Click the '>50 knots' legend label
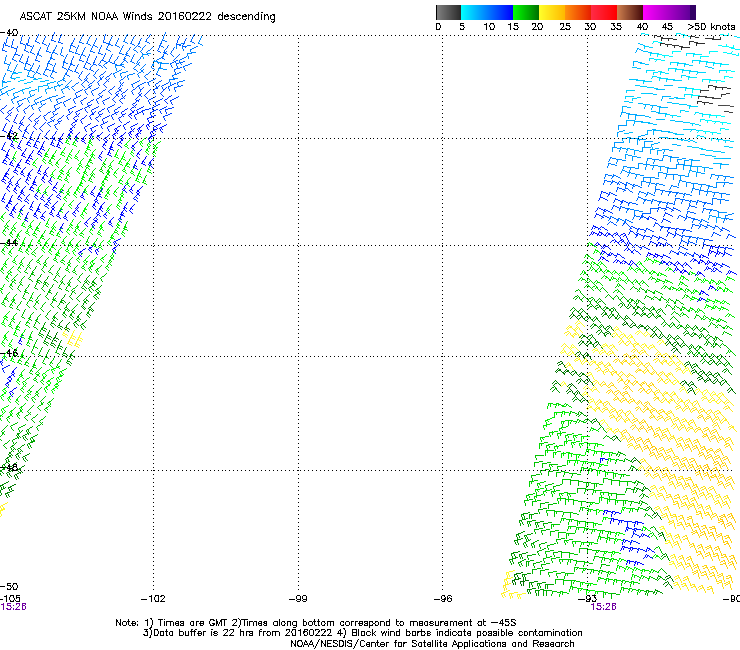 click(x=711, y=27)
